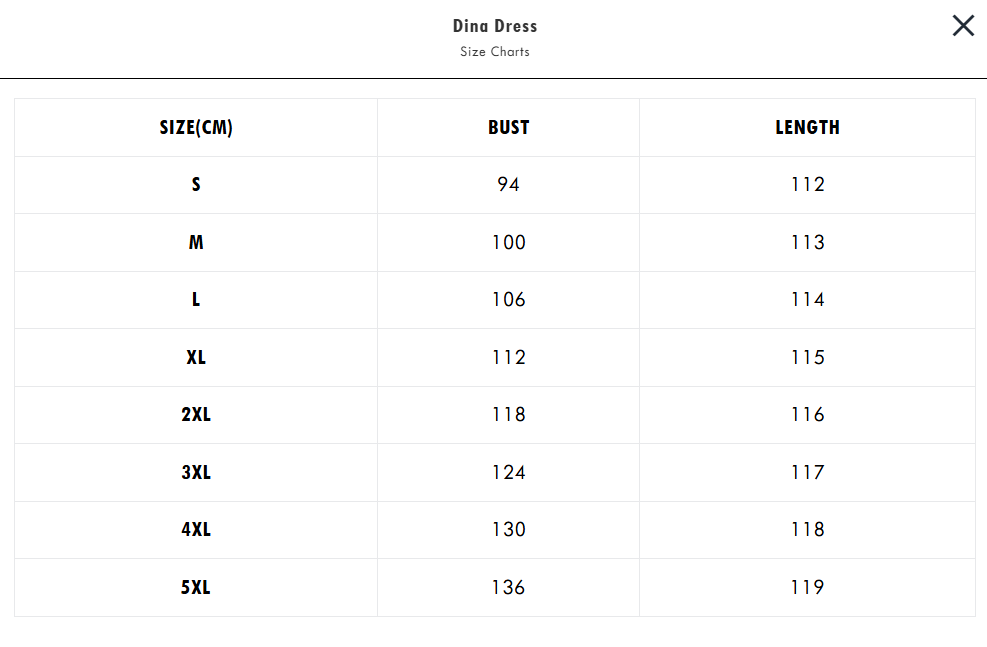Click the L size row label
The height and width of the screenshot is (647, 987).
click(196, 300)
